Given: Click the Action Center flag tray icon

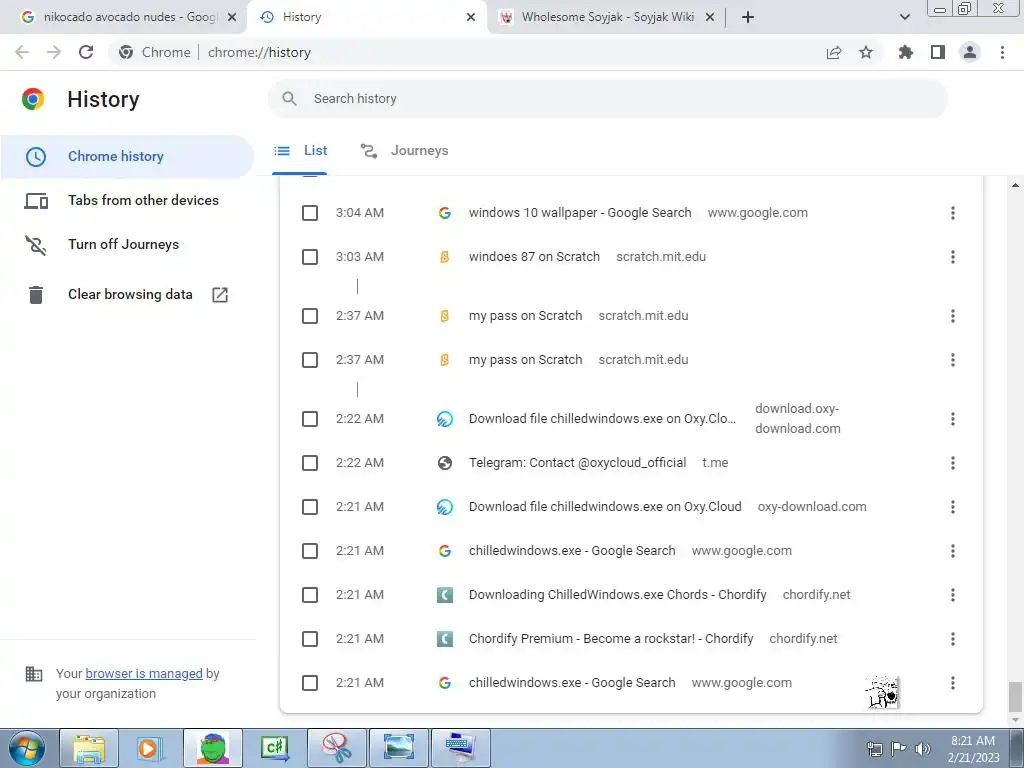Looking at the screenshot, I should (x=899, y=749).
